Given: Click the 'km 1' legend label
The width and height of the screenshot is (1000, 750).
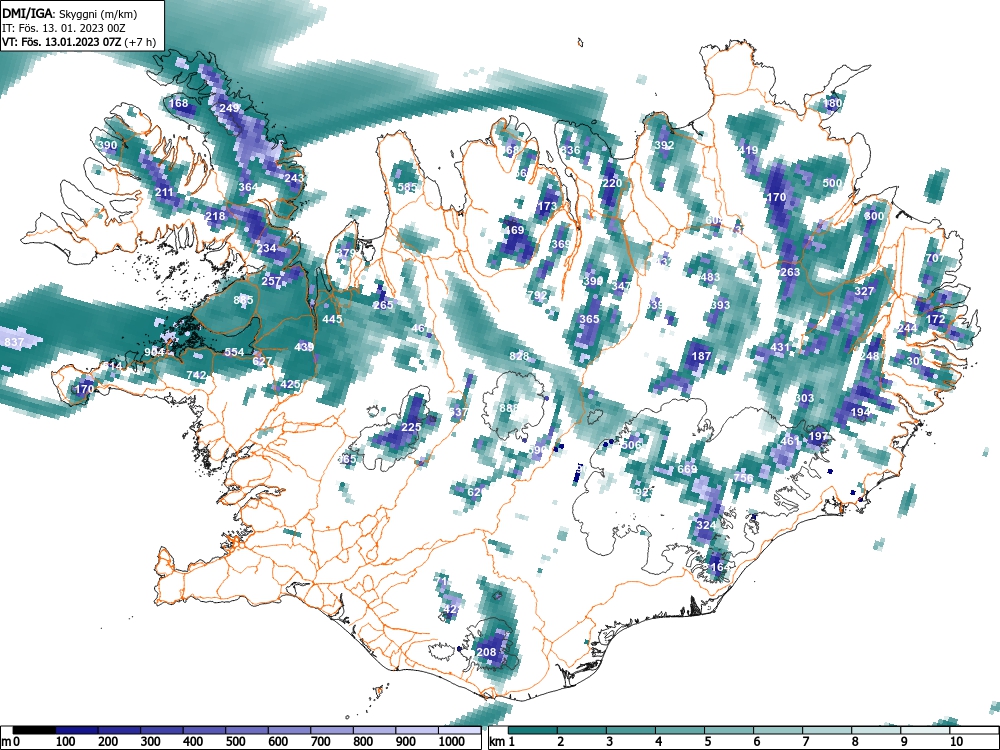Looking at the screenshot, I should tap(502, 742).
